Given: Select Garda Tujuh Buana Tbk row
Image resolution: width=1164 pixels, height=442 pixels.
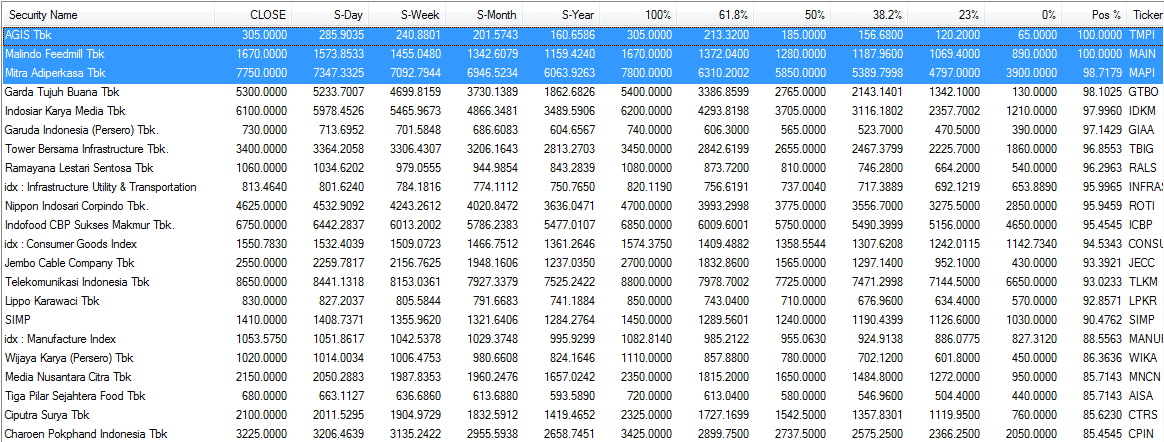Looking at the screenshot, I should point(582,92).
